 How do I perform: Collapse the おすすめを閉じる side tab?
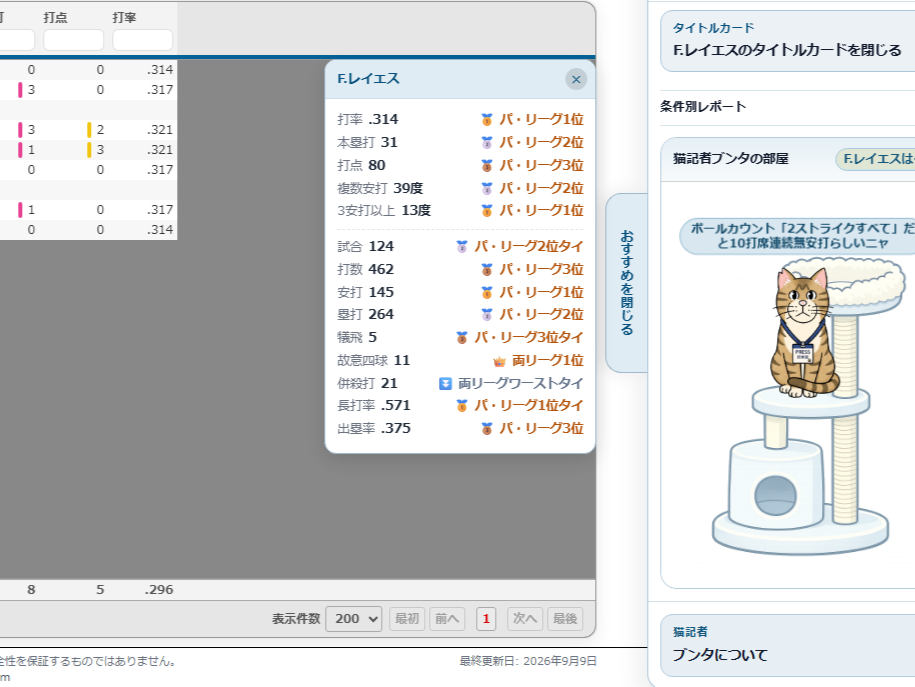627,283
